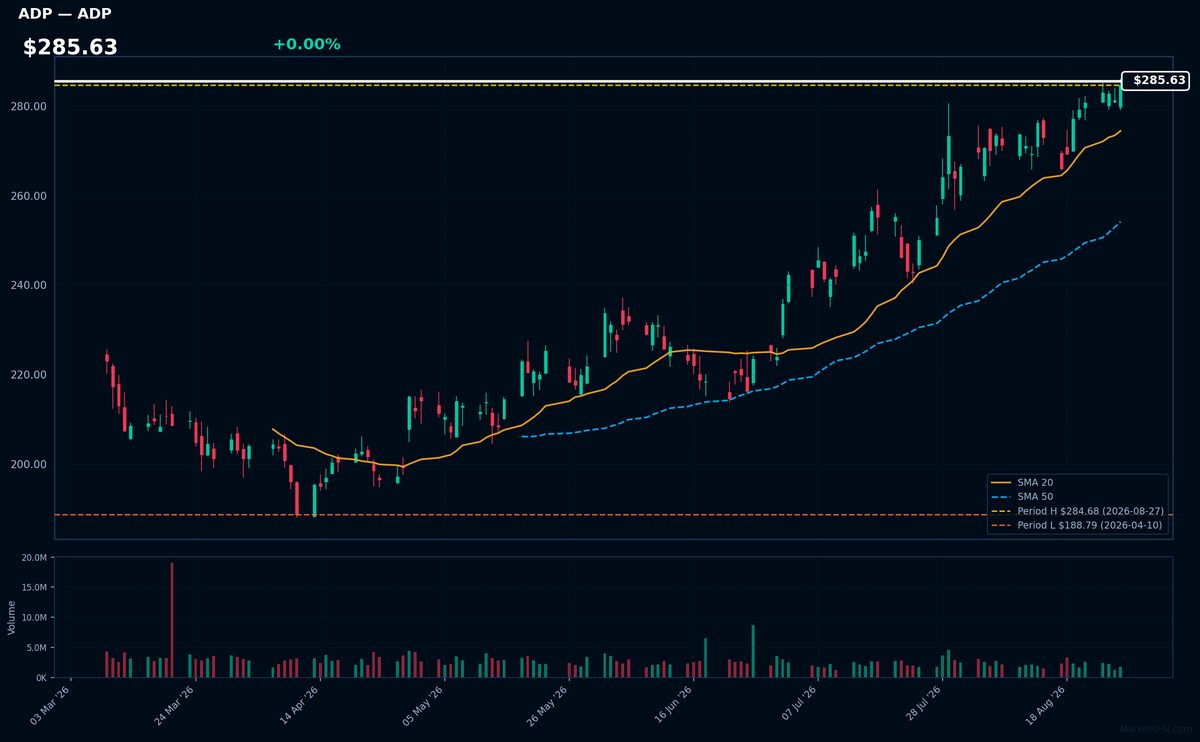
Task: Click the tallest volume spike bar in March
Action: [x=172, y=620]
